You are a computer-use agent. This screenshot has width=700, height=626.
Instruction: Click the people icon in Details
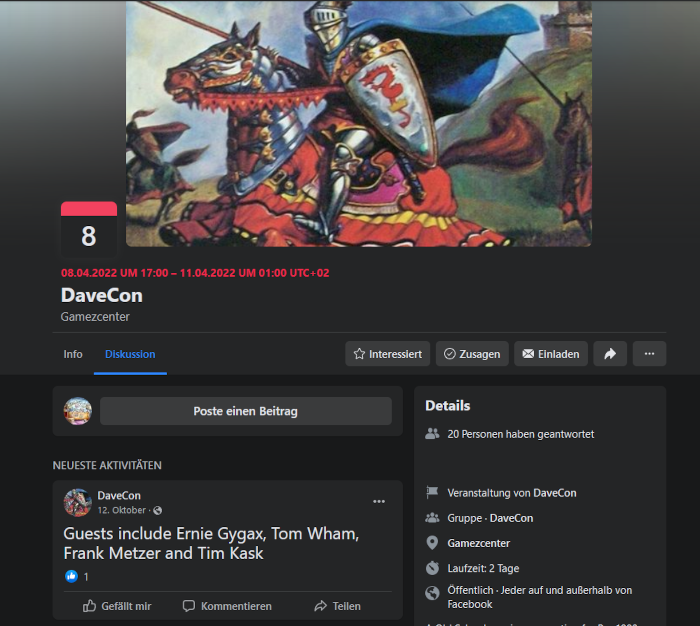pos(432,434)
